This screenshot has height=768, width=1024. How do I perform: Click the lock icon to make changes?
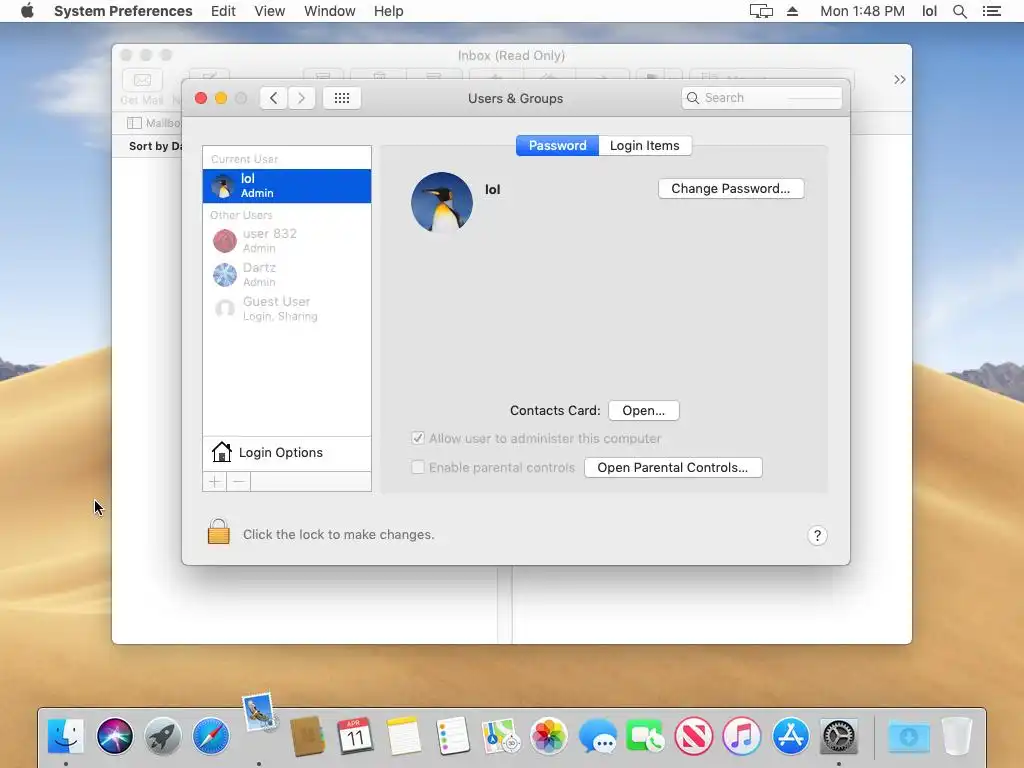point(219,532)
